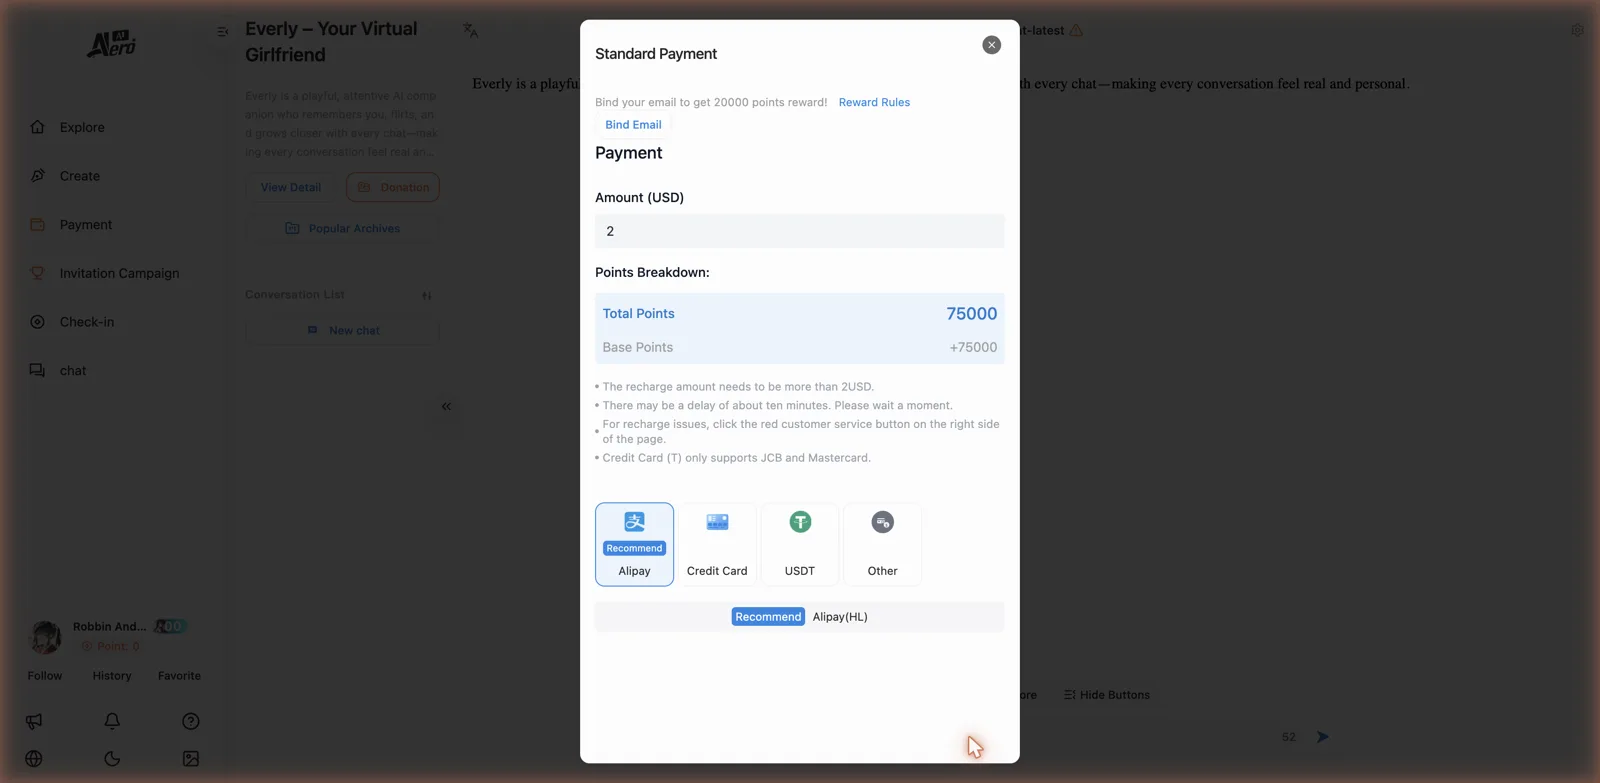Screen dimensions: 1600x783
Task: Click the conversation list sort icon
Action: click(x=427, y=295)
